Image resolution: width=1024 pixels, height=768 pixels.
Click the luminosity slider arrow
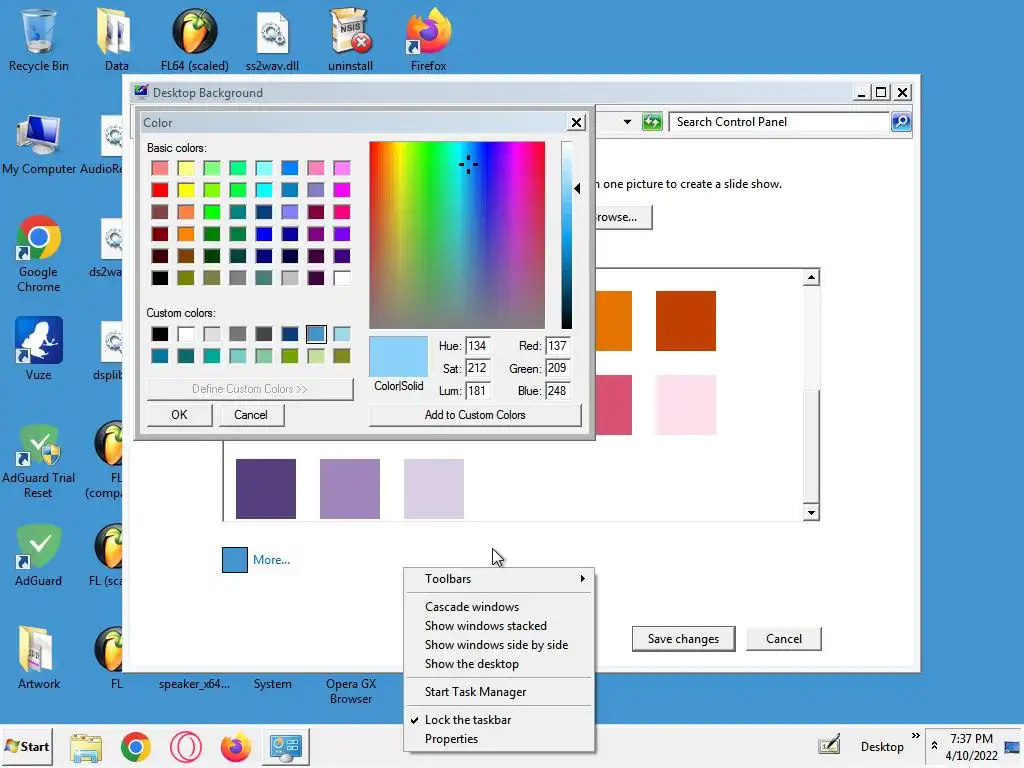(x=577, y=188)
